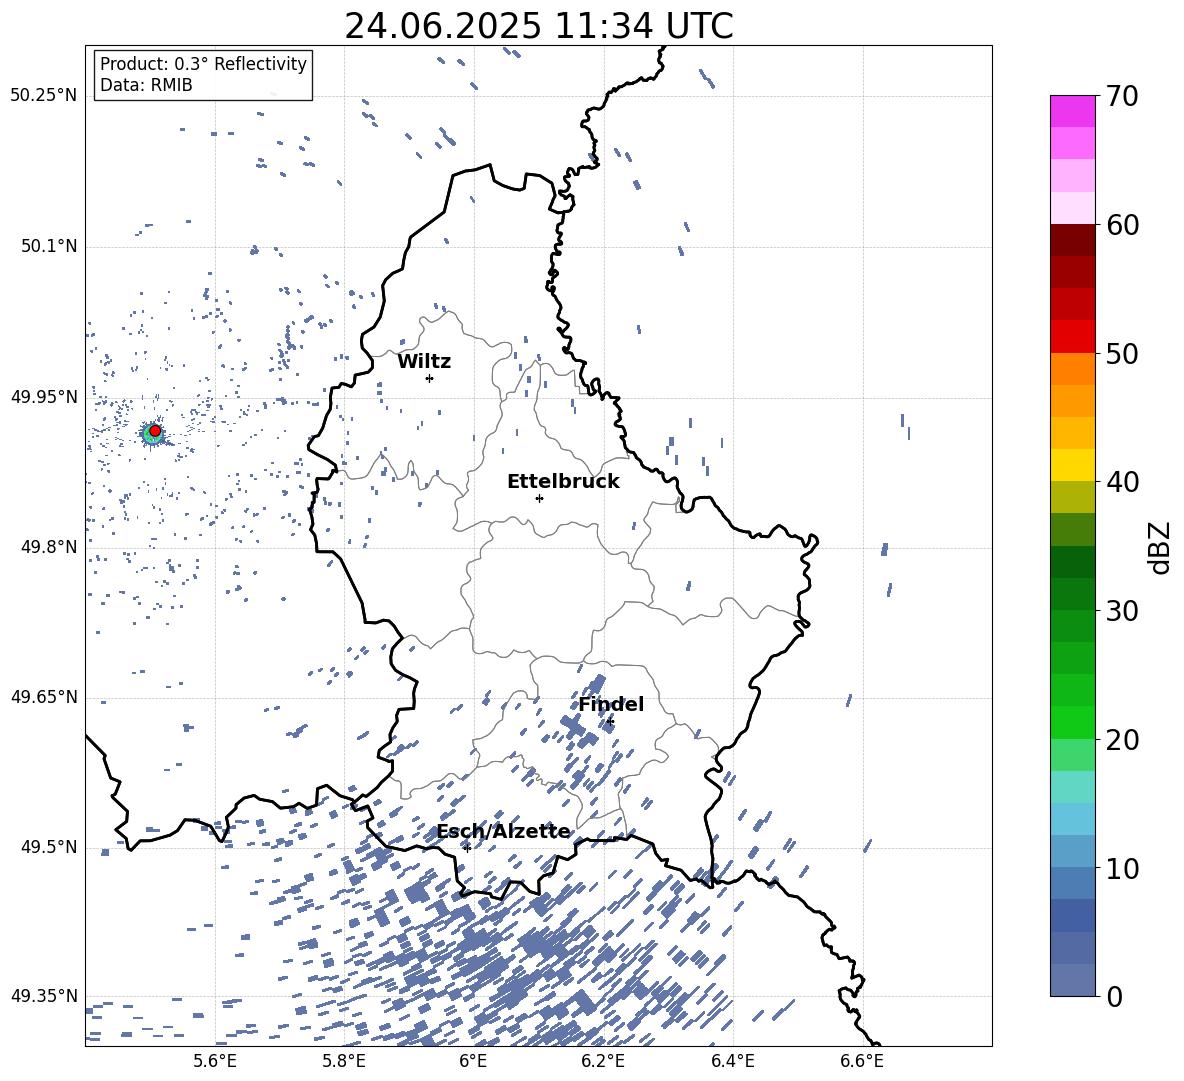The image size is (1184, 1081).
Task: Click the light cyan swatch just above 10
Action: tap(1072, 851)
